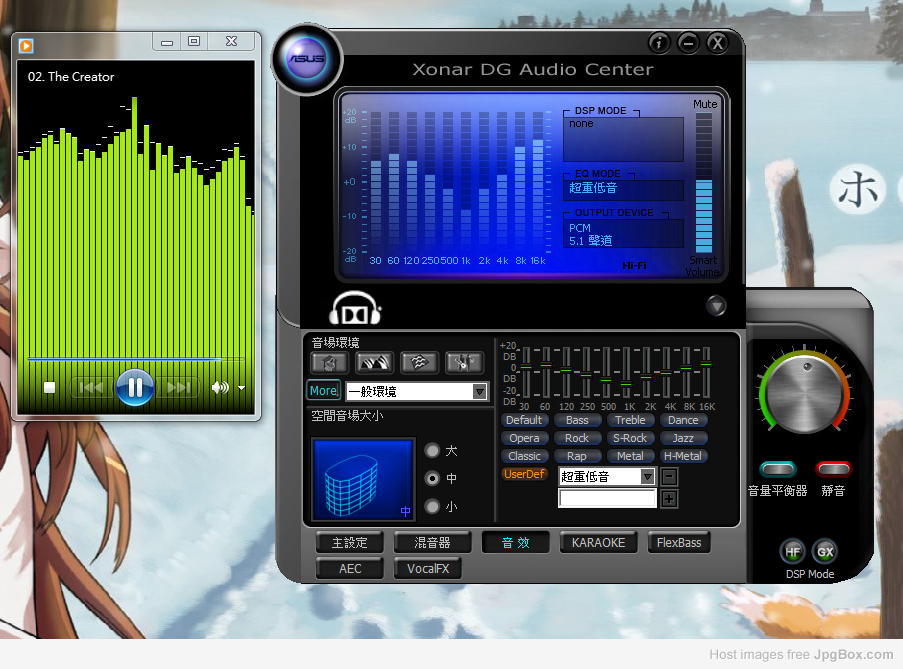Screen dimensions: 903x669
Task: Open the 一般環境 environment dropdown
Action: 479,392
